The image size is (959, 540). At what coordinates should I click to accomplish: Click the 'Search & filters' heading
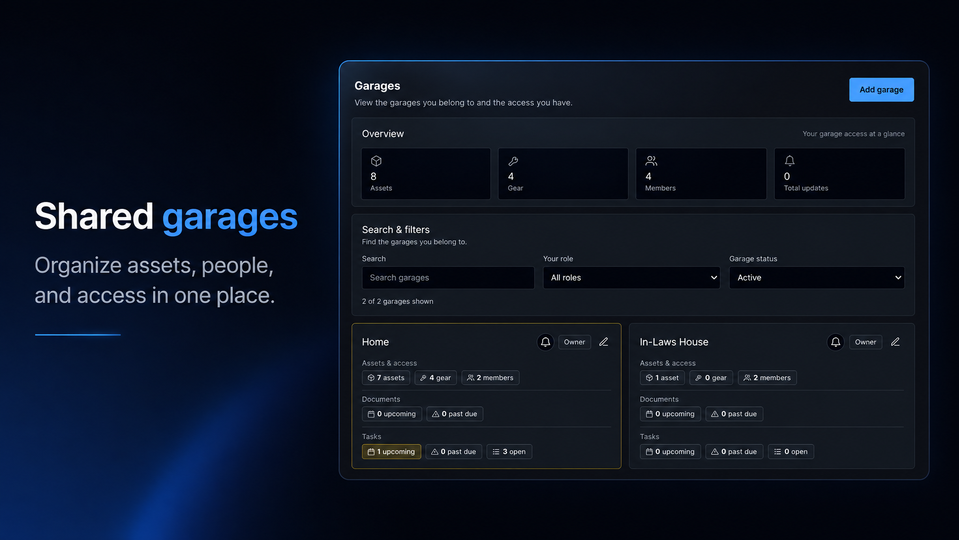396,230
